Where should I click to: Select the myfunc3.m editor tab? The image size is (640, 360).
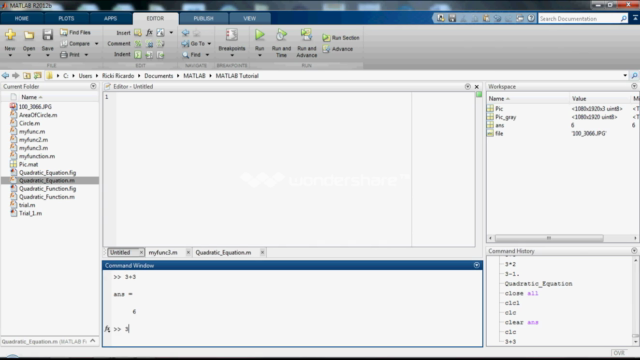tap(163, 252)
